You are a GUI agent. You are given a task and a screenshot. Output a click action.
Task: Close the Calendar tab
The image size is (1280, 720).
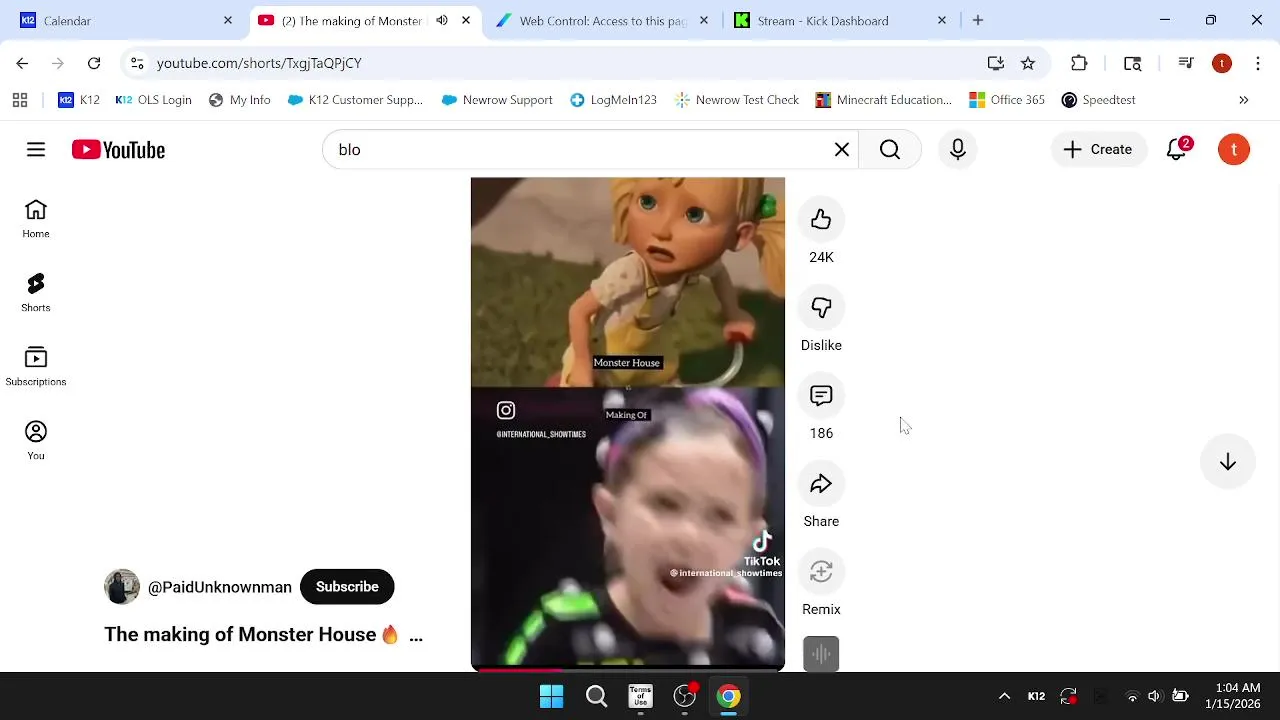228,20
